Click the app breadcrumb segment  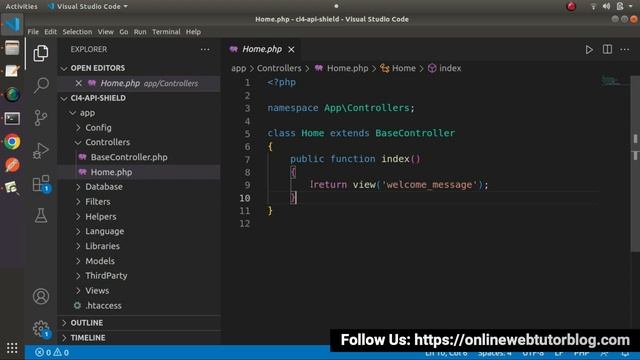(x=239, y=69)
